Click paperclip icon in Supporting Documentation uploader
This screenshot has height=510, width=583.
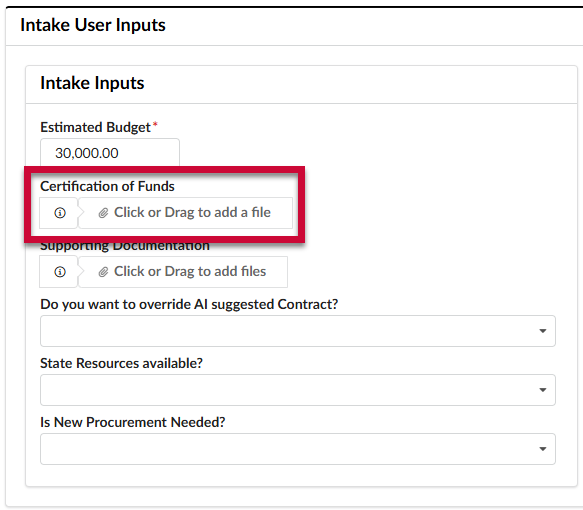(103, 272)
